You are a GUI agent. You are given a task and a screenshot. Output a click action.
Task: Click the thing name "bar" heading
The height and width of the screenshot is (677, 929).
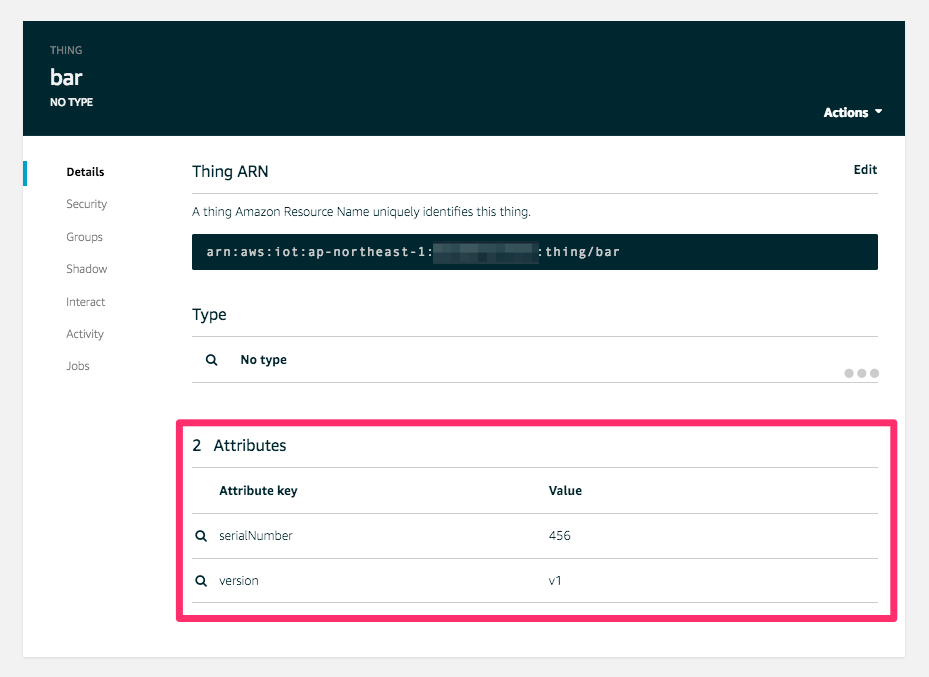coord(66,77)
